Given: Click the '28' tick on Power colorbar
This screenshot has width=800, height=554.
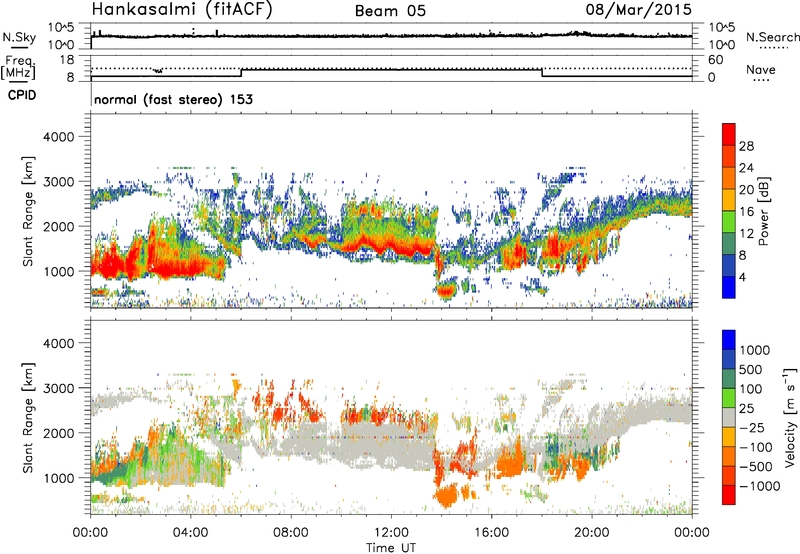Looking at the screenshot, I should pos(746,146).
